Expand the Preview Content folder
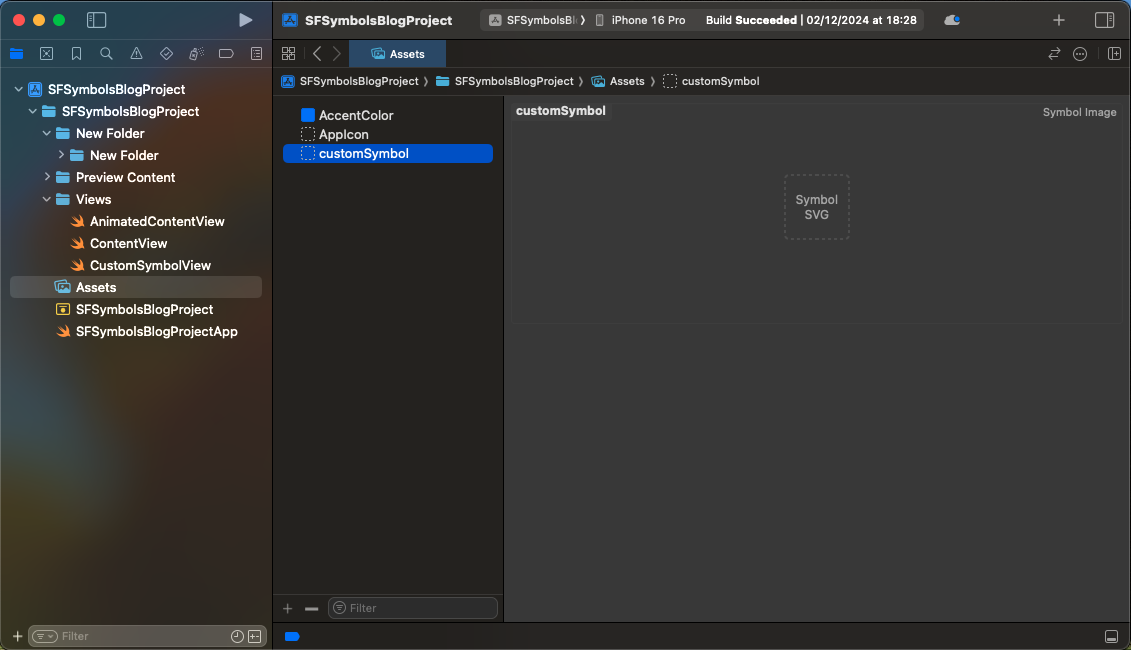The image size is (1131, 650). tap(47, 177)
